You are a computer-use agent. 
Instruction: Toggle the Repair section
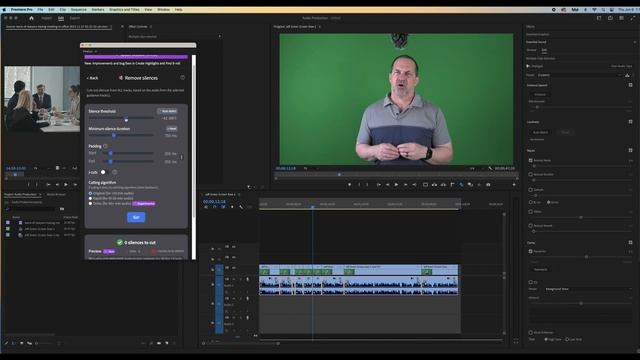630,151
